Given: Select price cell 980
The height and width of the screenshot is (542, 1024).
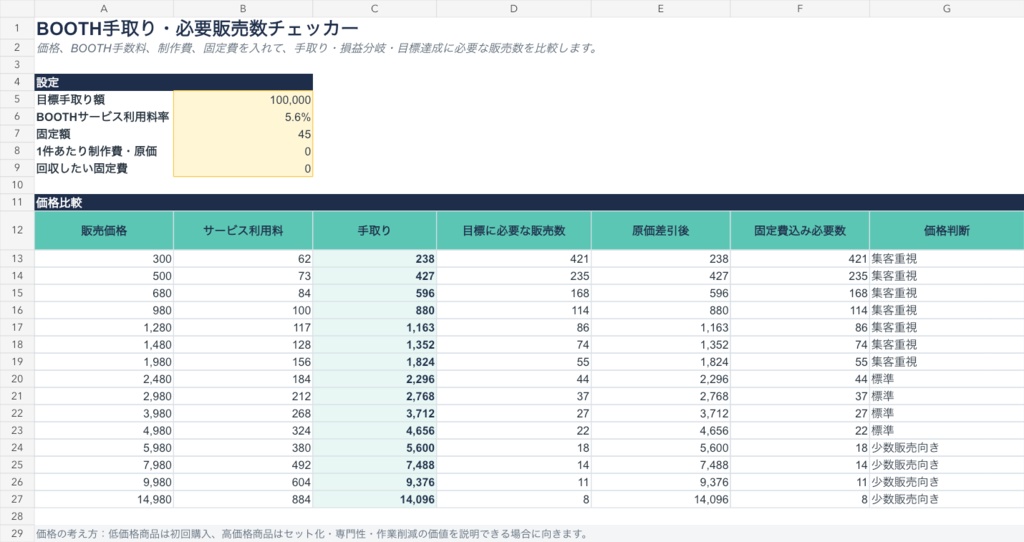Looking at the screenshot, I should coord(104,310).
